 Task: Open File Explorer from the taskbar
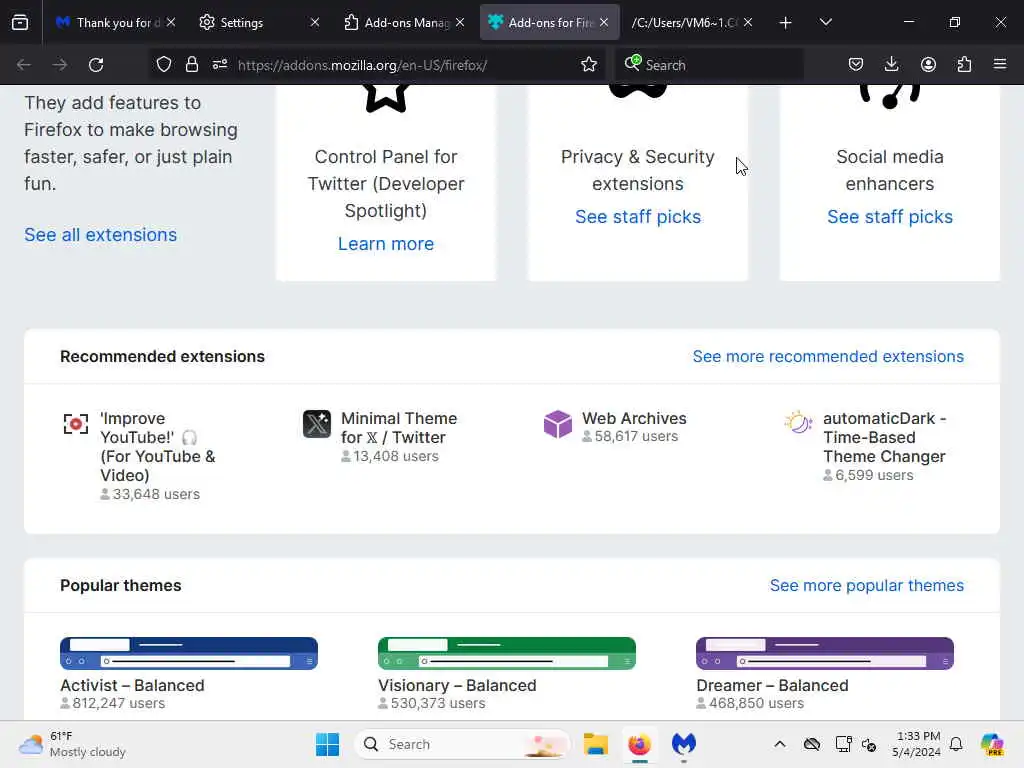[596, 744]
